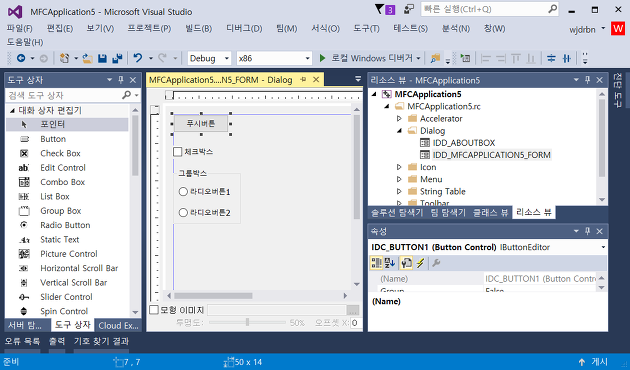
Task: Open the 서식(O) menu
Action: 325,29
